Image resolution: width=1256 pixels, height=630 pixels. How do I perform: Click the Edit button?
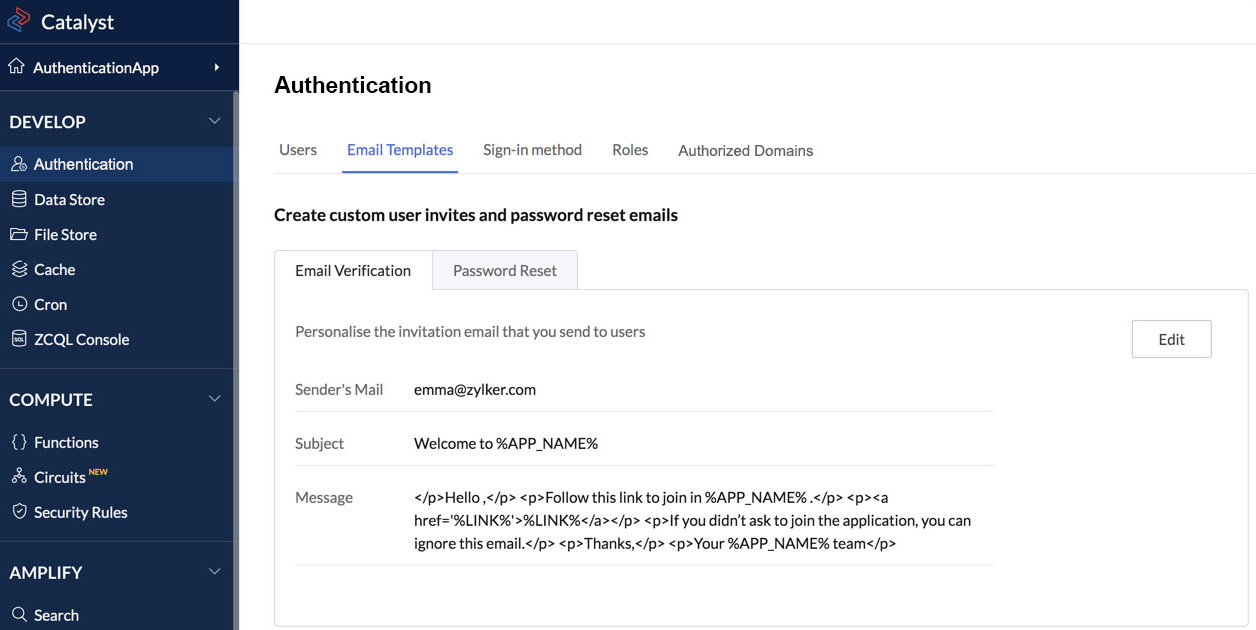point(1171,339)
